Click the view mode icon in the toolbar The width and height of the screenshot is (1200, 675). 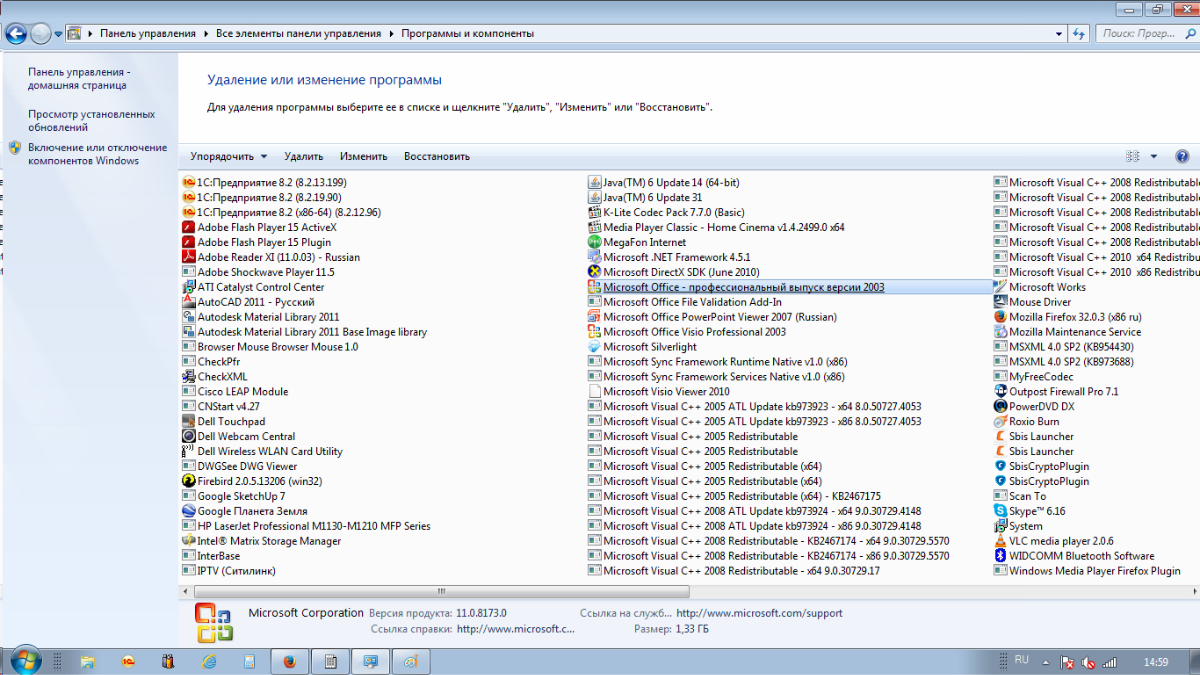click(x=1133, y=157)
